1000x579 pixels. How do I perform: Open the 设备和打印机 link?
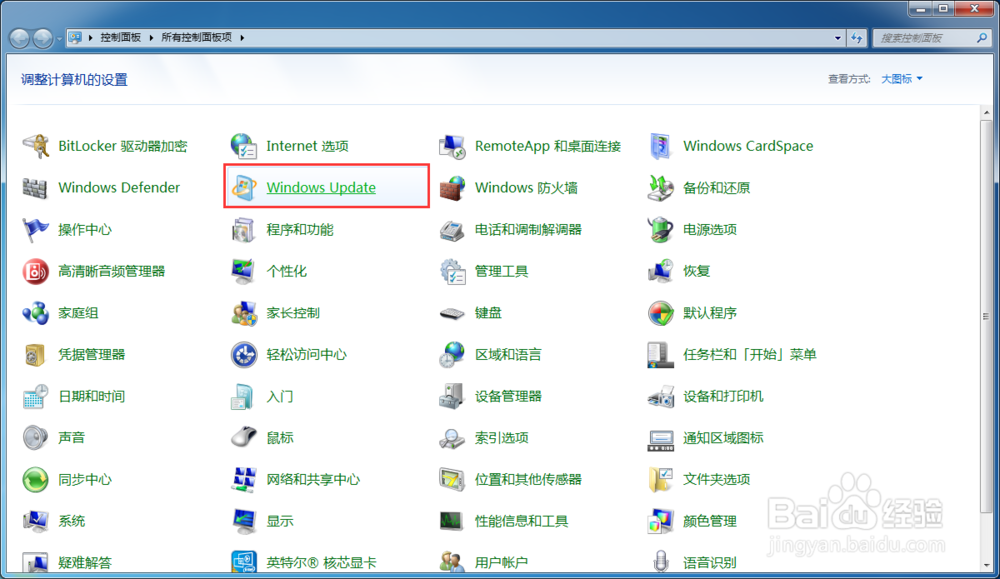[x=723, y=397]
